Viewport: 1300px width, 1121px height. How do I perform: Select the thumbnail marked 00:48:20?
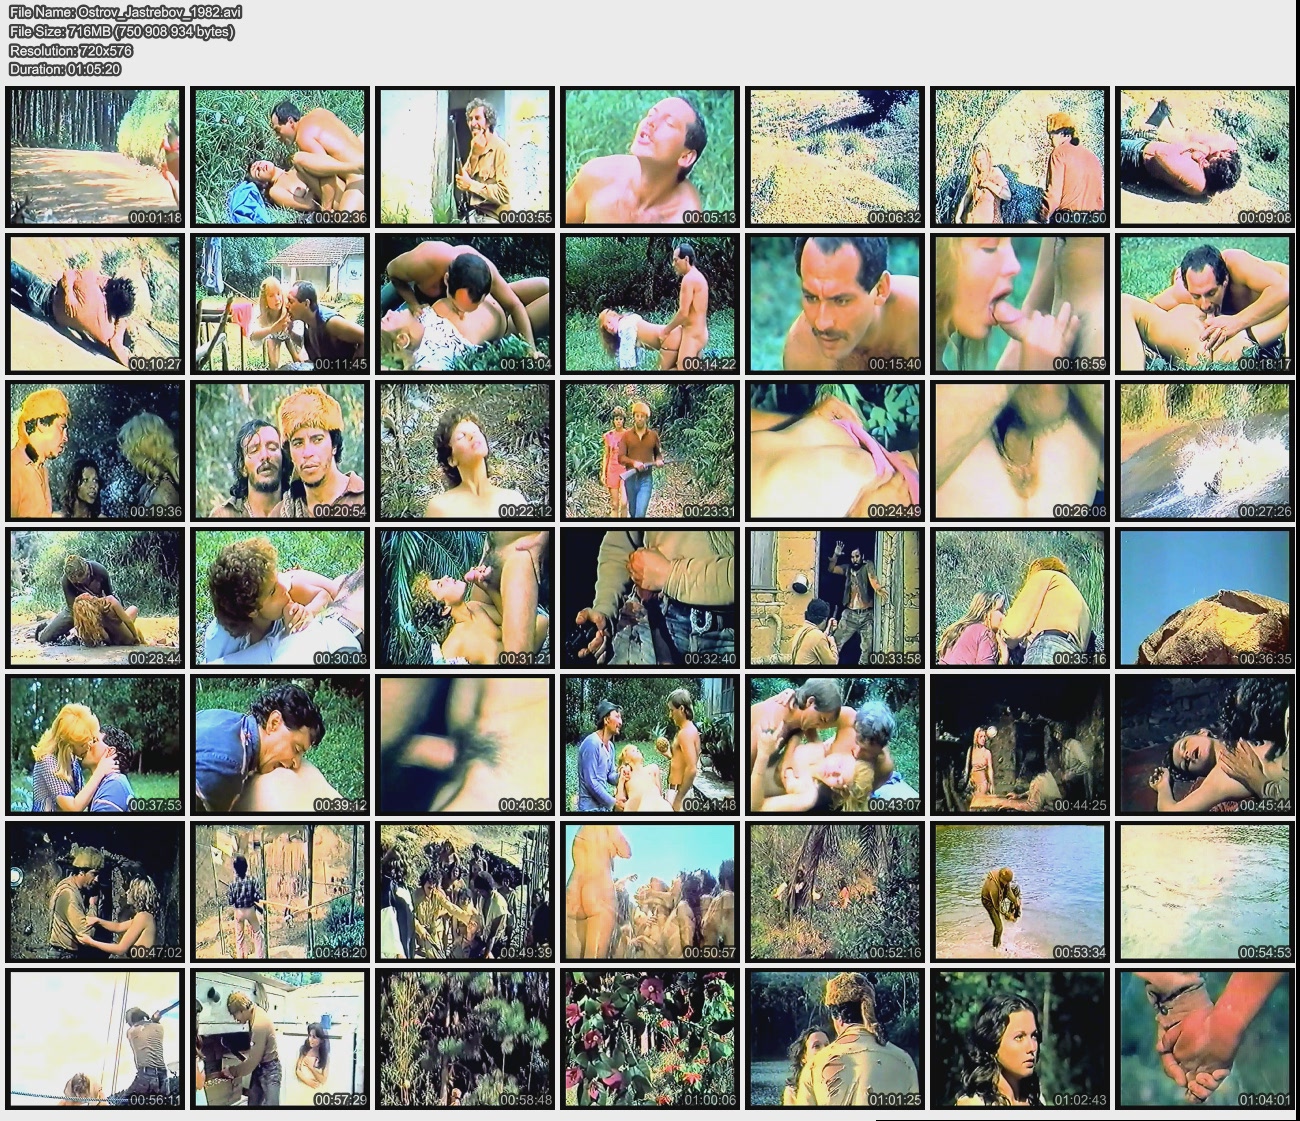[280, 891]
